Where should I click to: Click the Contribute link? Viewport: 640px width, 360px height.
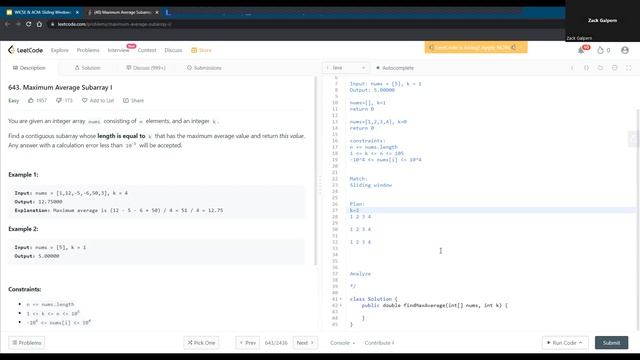(x=379, y=343)
